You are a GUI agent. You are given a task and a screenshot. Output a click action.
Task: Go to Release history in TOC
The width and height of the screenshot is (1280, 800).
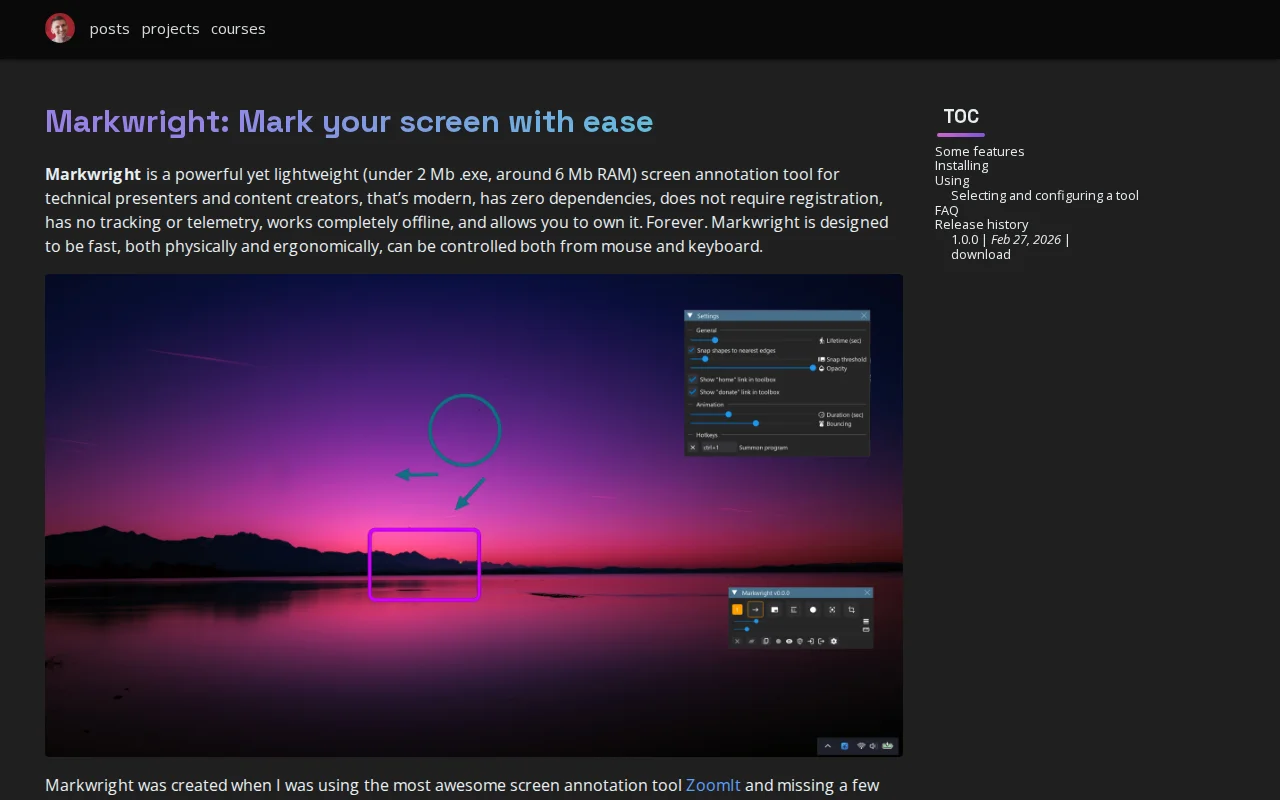click(x=982, y=225)
